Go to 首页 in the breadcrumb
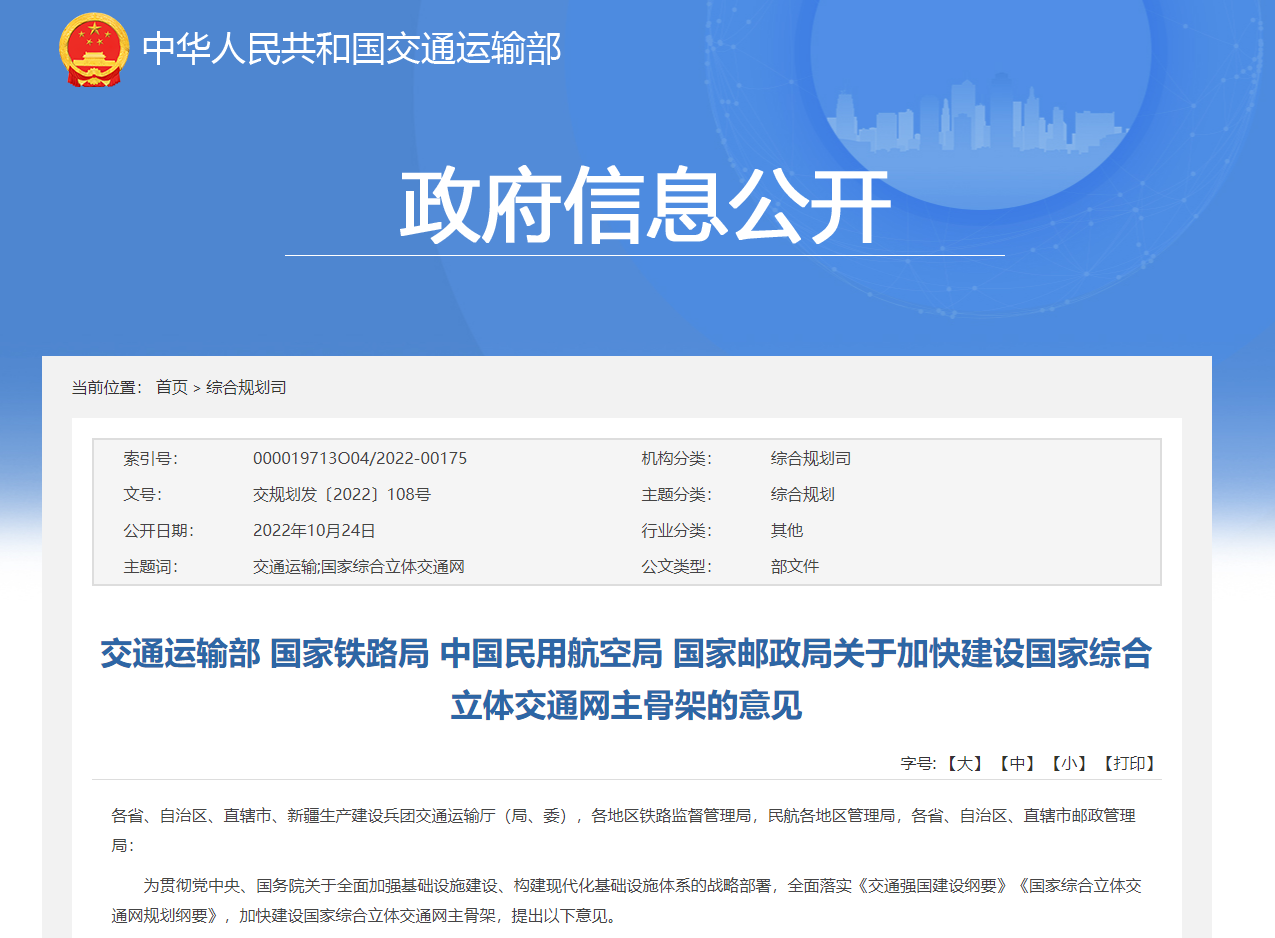 point(171,387)
